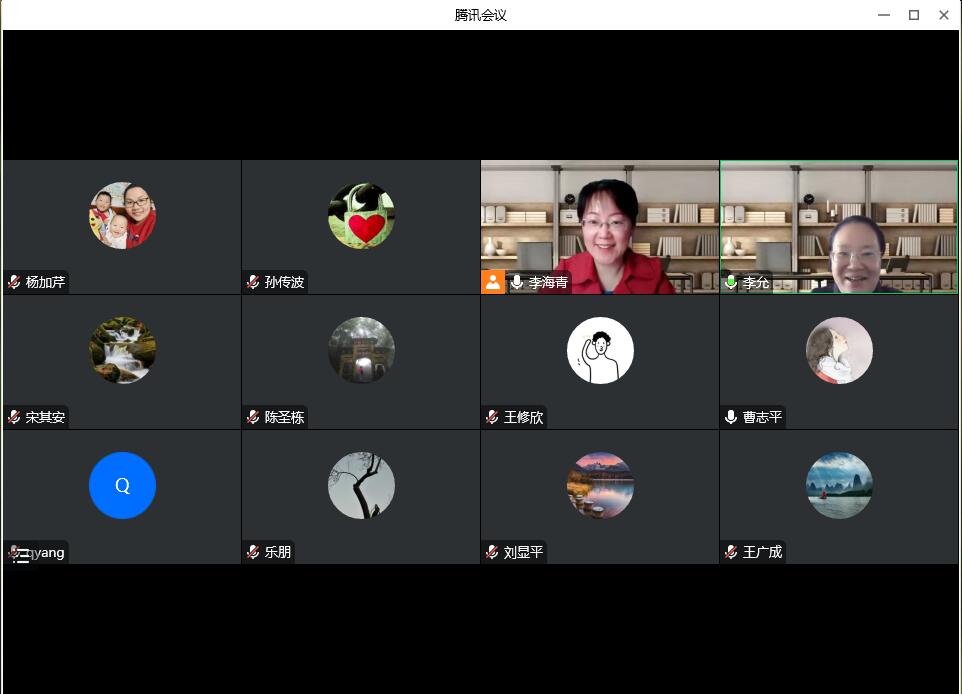Minimize the 腾讯会议 meeting window
The image size is (962, 694).
tap(884, 15)
